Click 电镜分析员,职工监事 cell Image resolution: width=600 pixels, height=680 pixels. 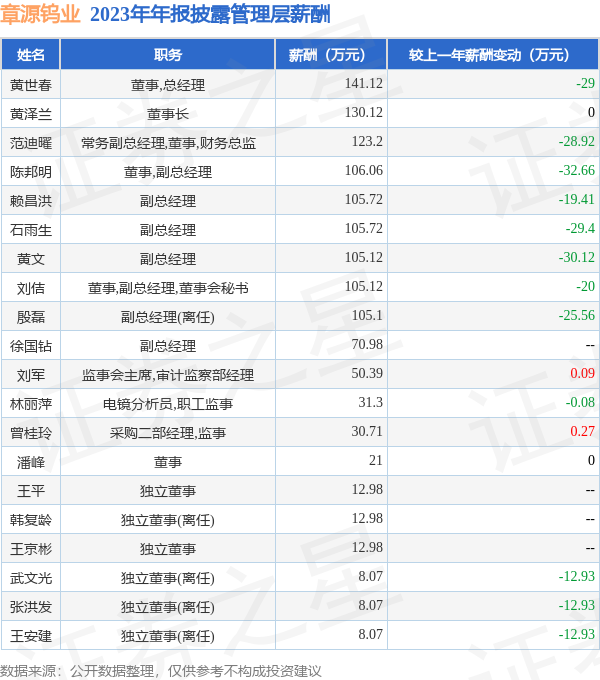pos(168,405)
